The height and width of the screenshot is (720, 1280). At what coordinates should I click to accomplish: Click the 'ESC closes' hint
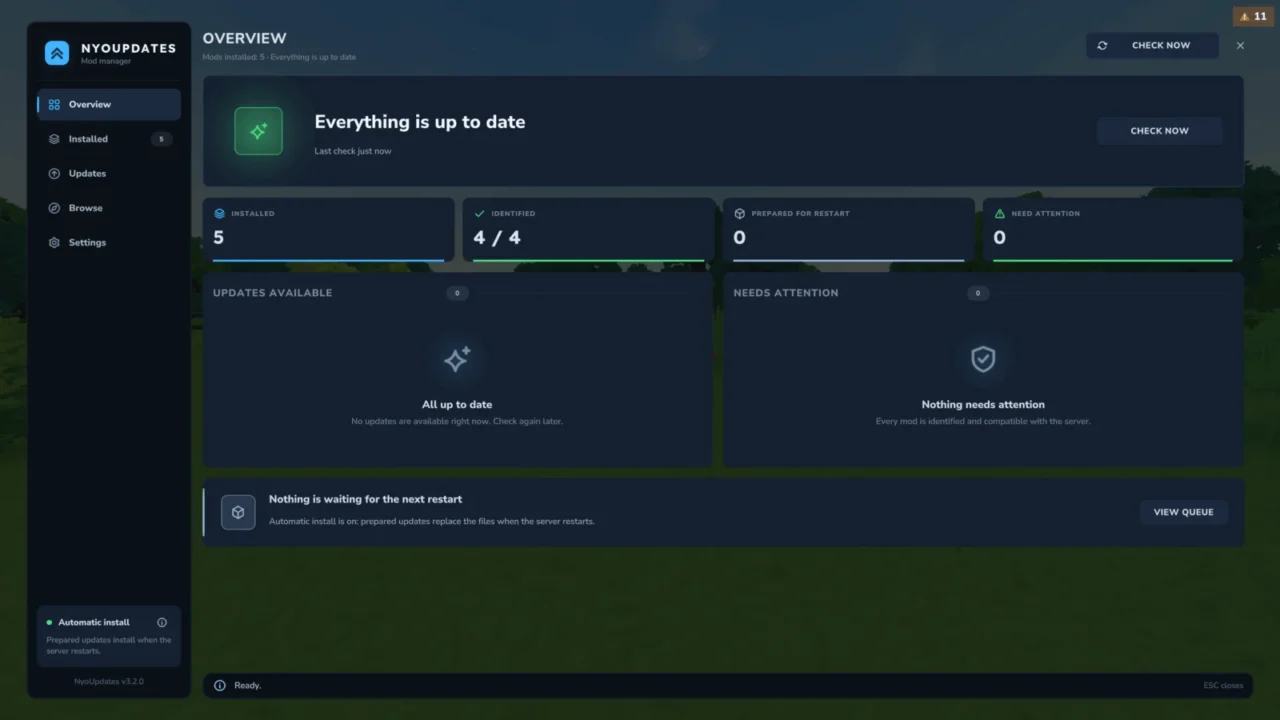1223,685
